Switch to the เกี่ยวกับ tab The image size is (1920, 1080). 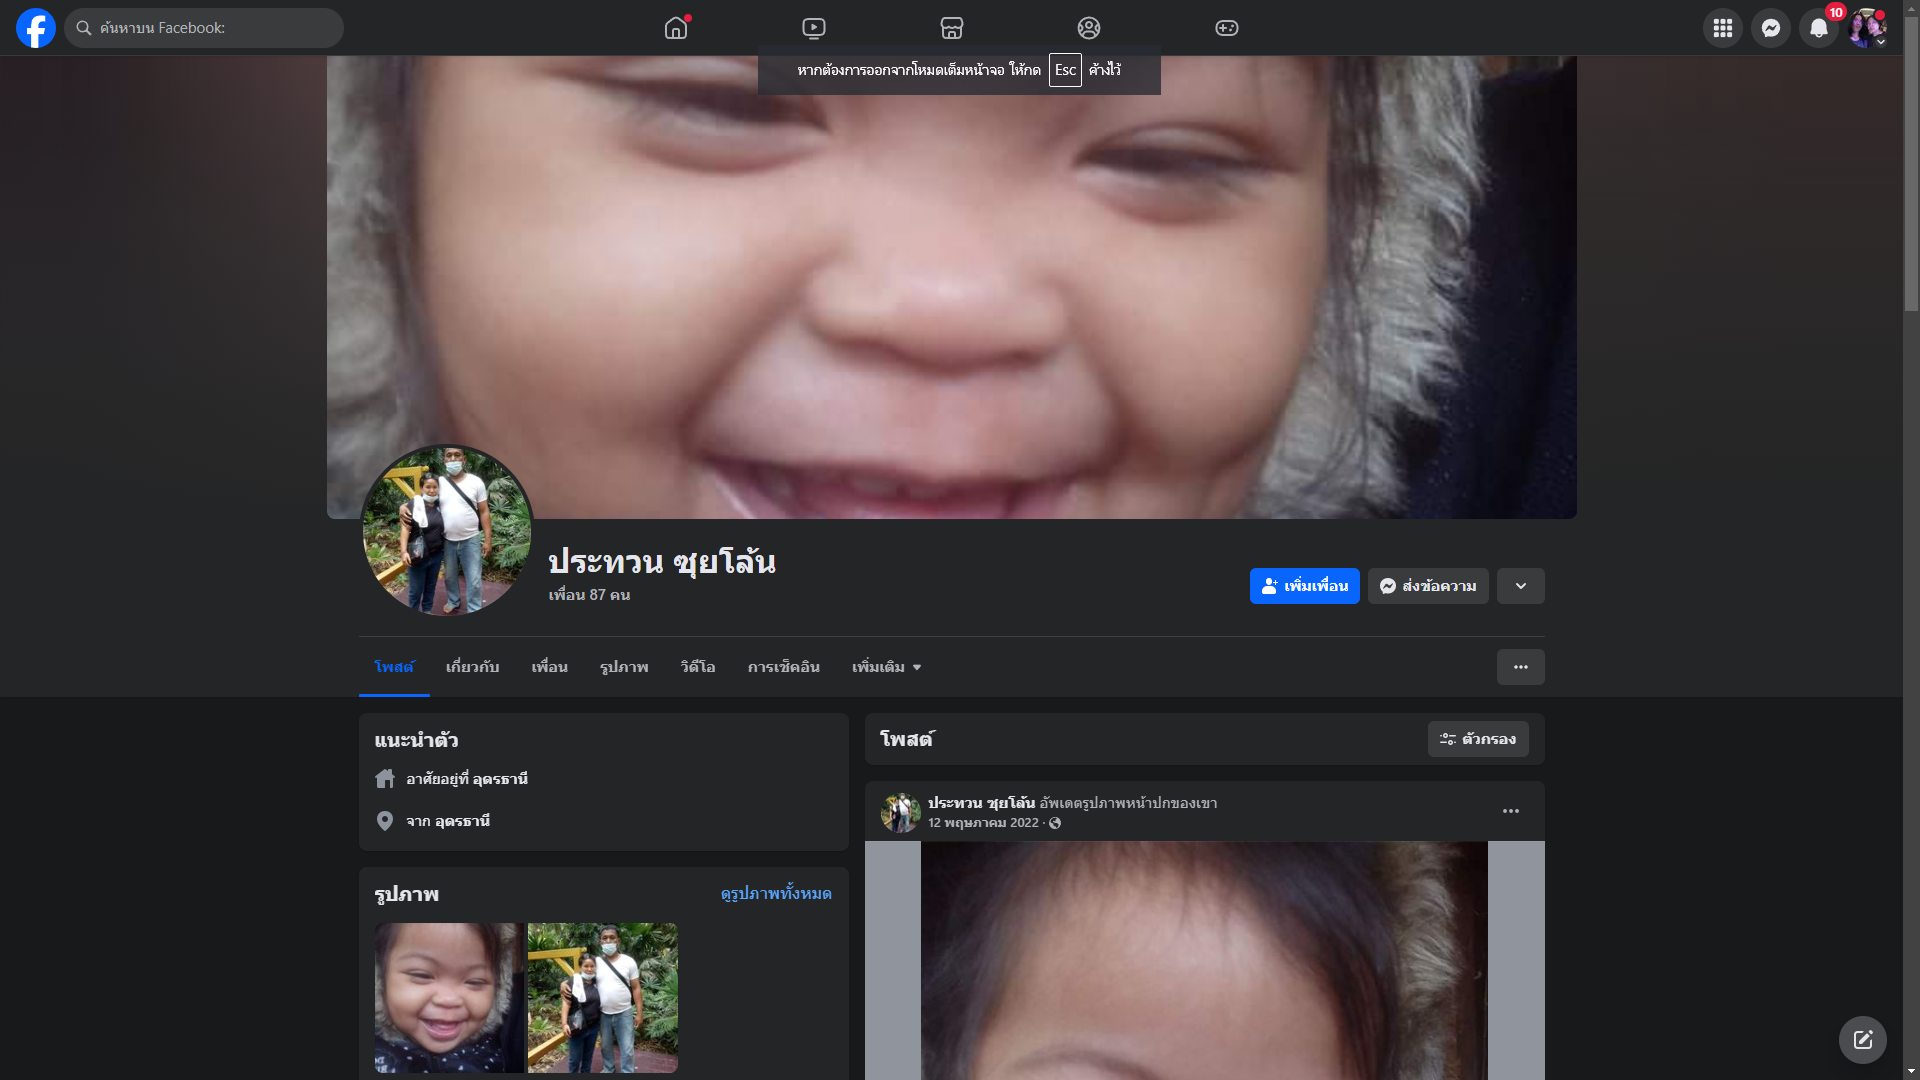(x=472, y=667)
